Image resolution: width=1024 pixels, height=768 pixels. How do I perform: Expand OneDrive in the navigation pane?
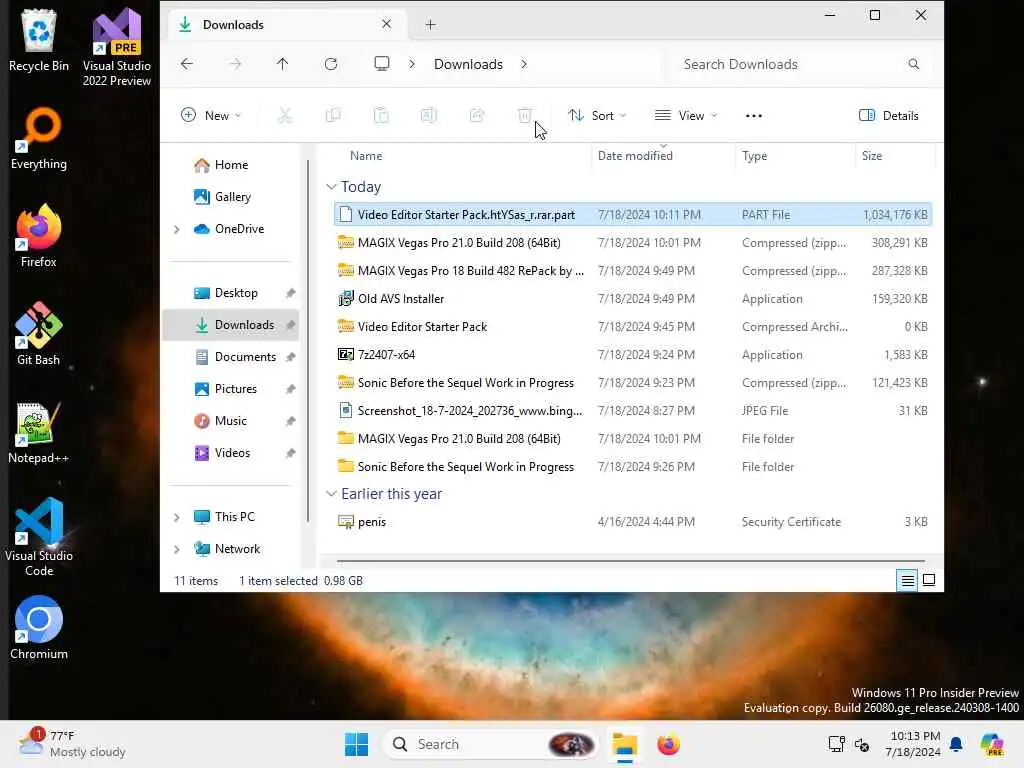(176, 229)
